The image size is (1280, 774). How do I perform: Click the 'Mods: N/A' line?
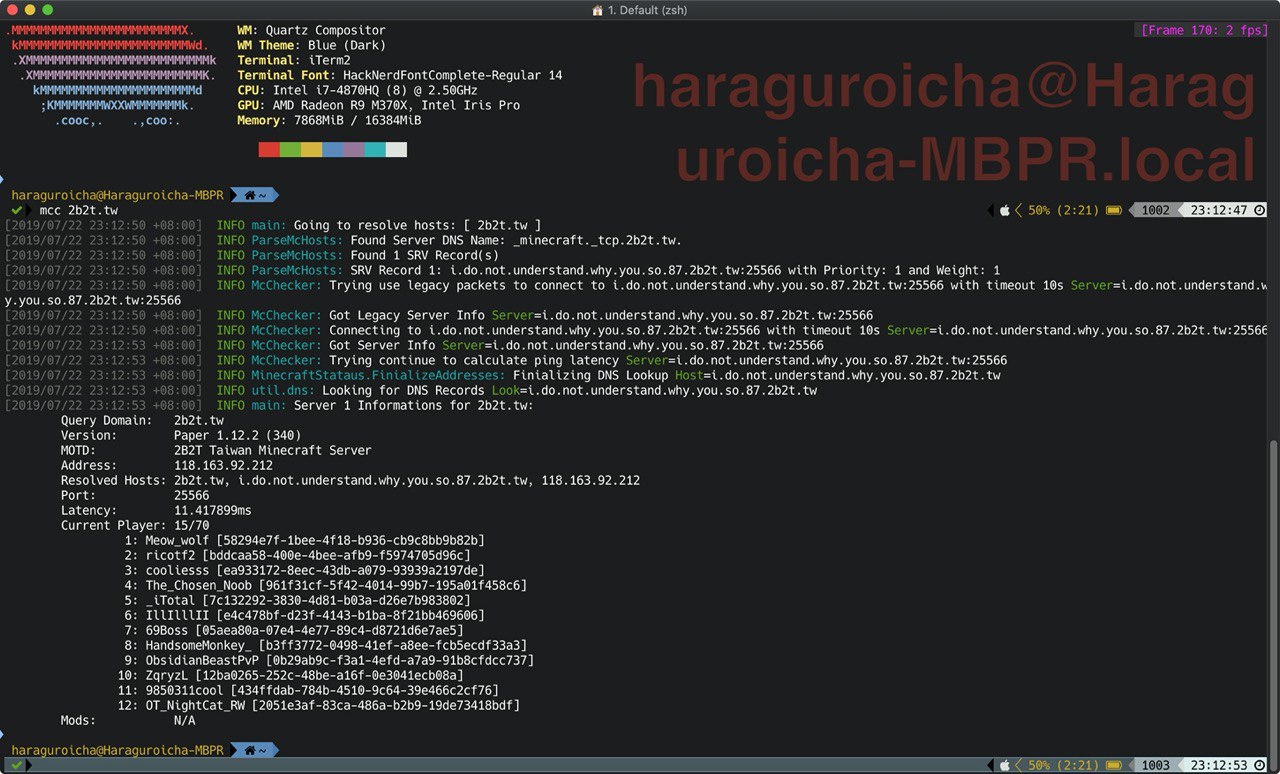pos(128,720)
